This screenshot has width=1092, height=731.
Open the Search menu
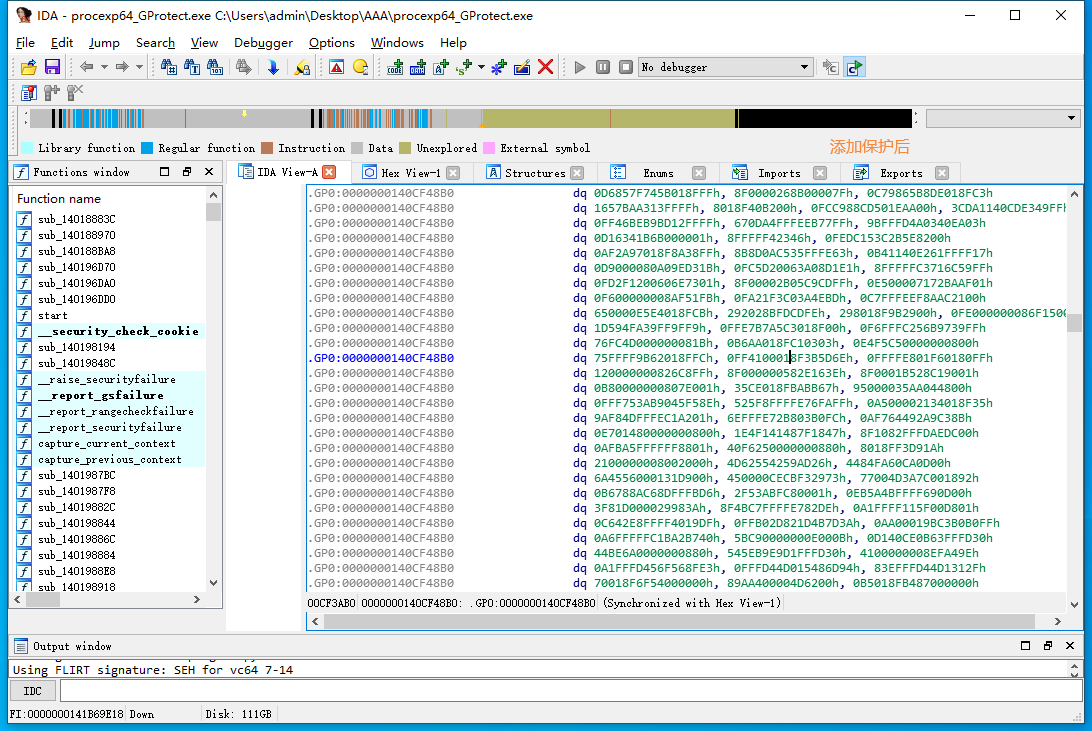(x=155, y=43)
